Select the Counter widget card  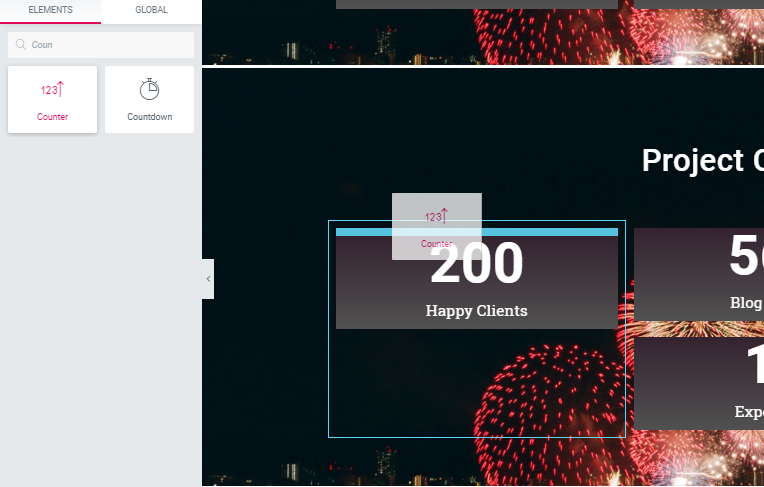click(52, 99)
